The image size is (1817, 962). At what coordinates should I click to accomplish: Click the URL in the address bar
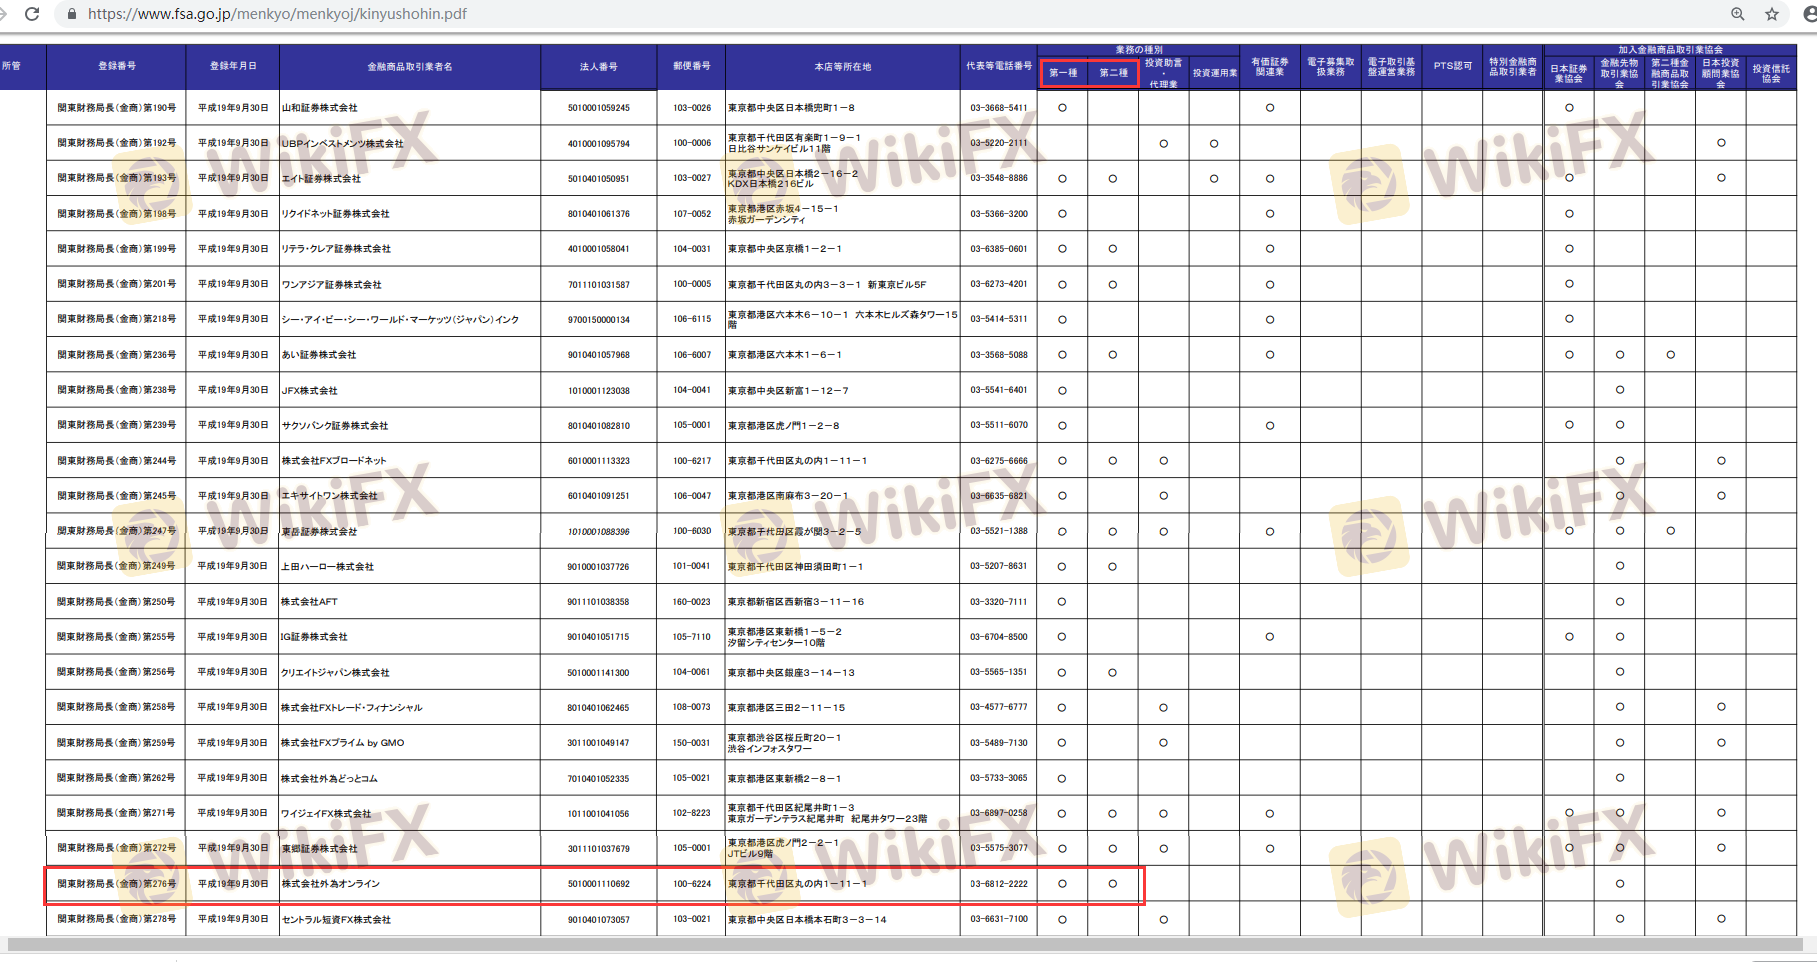point(277,14)
